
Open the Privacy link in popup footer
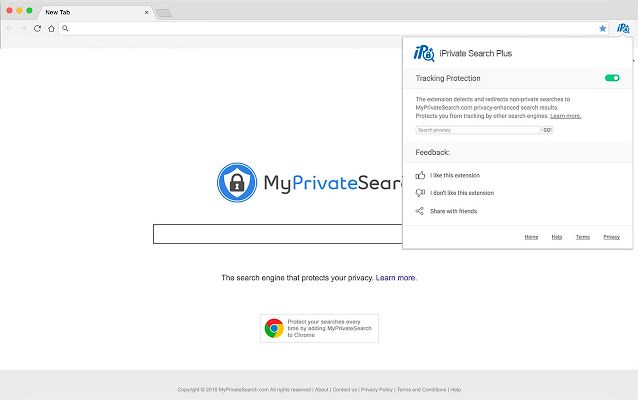[612, 237]
